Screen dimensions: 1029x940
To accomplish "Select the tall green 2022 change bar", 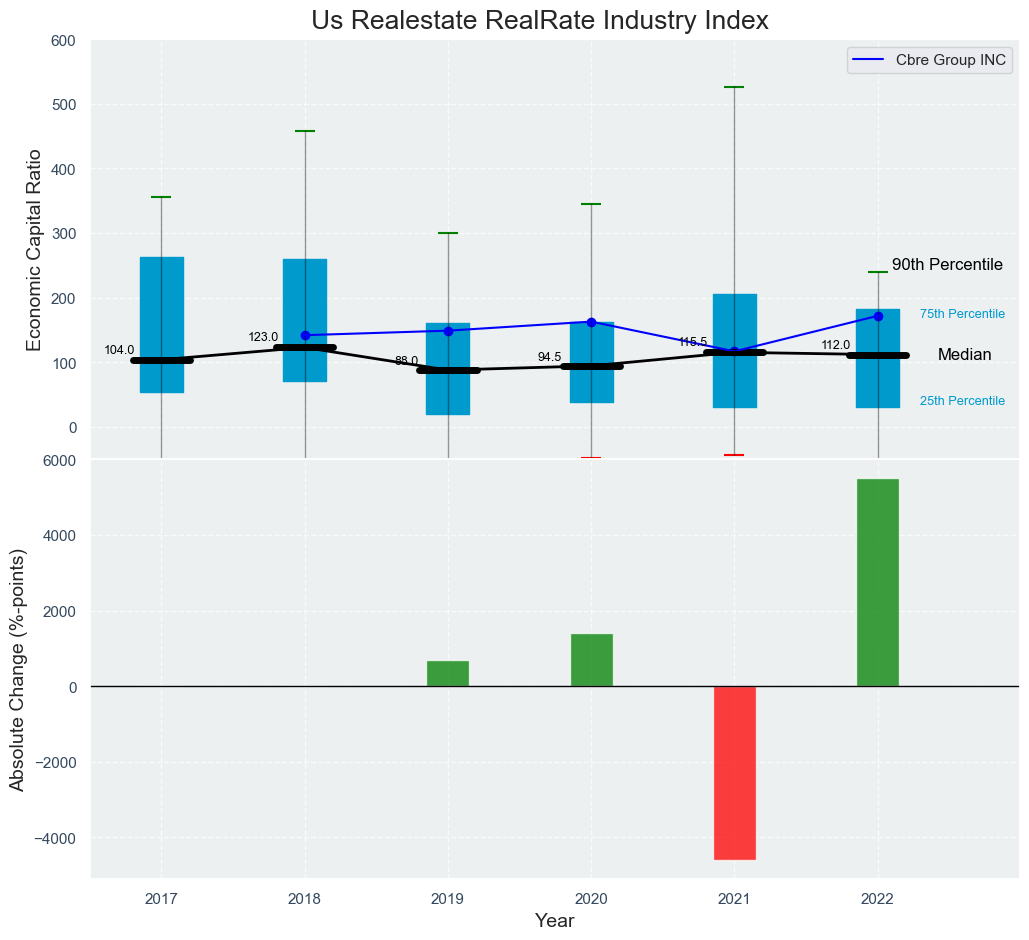I will (878, 582).
